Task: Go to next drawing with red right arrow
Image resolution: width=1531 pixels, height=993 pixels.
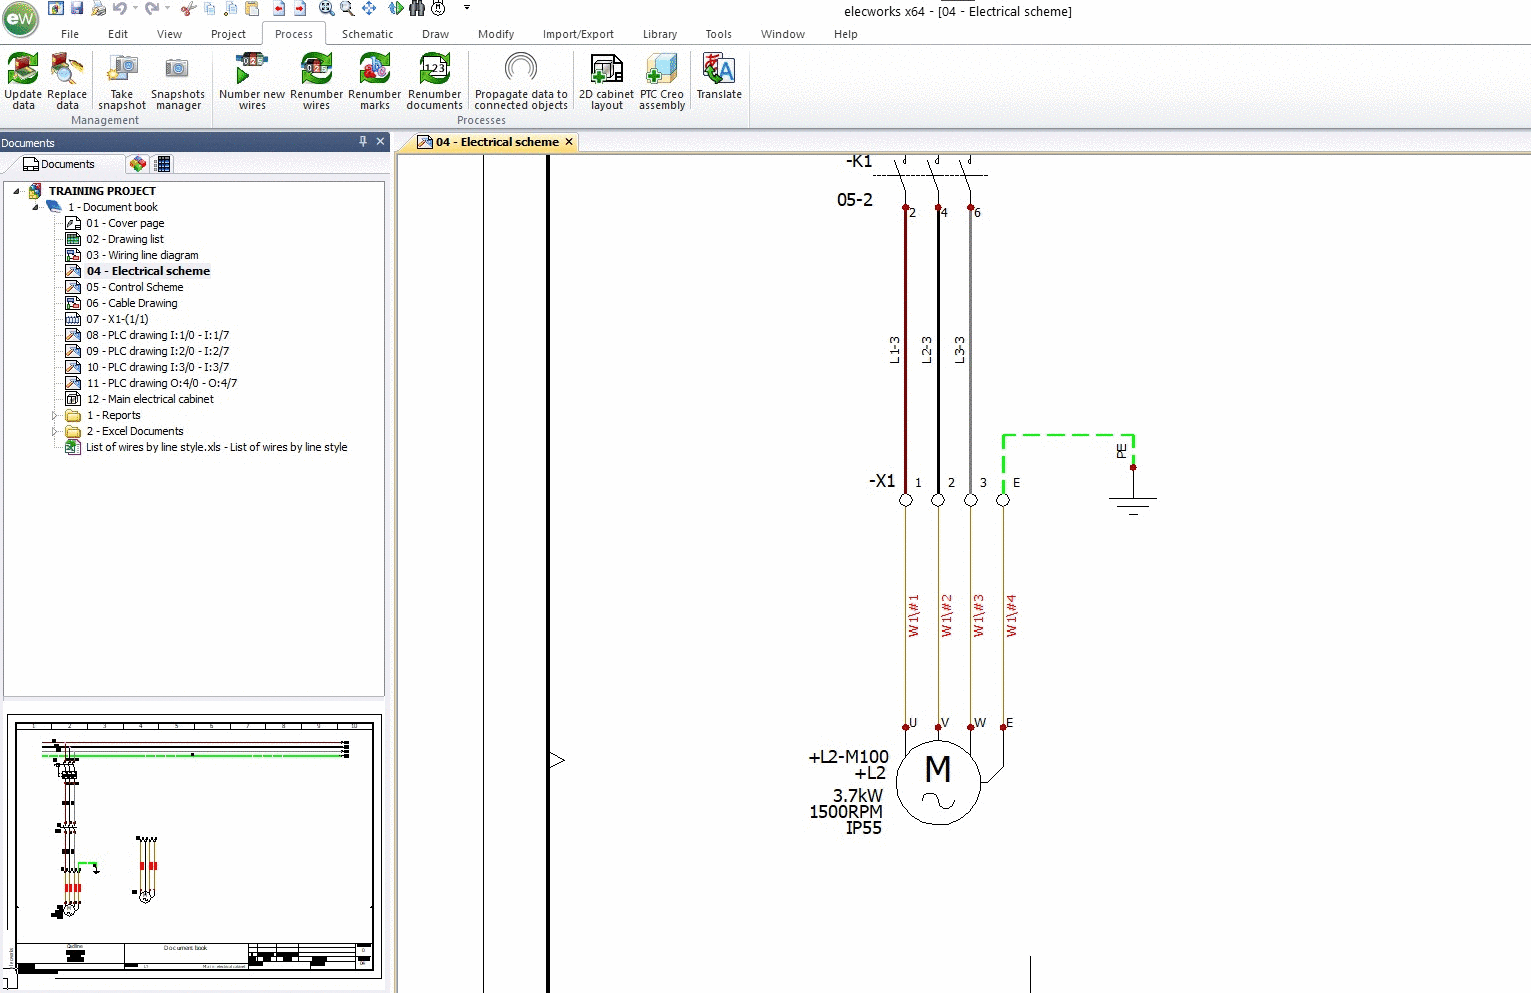Action: [x=299, y=8]
